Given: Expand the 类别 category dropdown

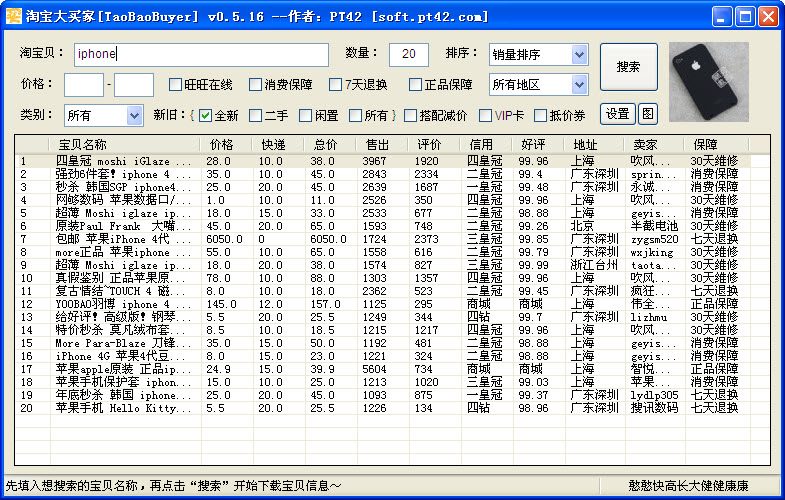Looking at the screenshot, I should tap(104, 116).
